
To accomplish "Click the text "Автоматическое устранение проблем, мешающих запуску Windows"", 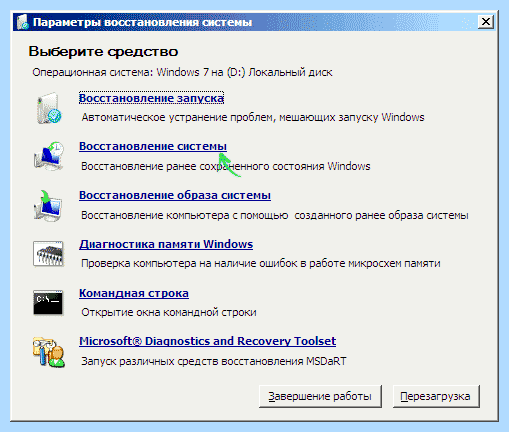I will [x=253, y=117].
